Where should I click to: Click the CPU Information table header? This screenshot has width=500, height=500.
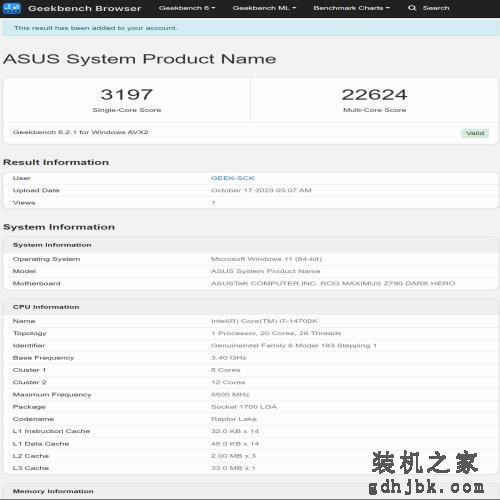click(46, 307)
